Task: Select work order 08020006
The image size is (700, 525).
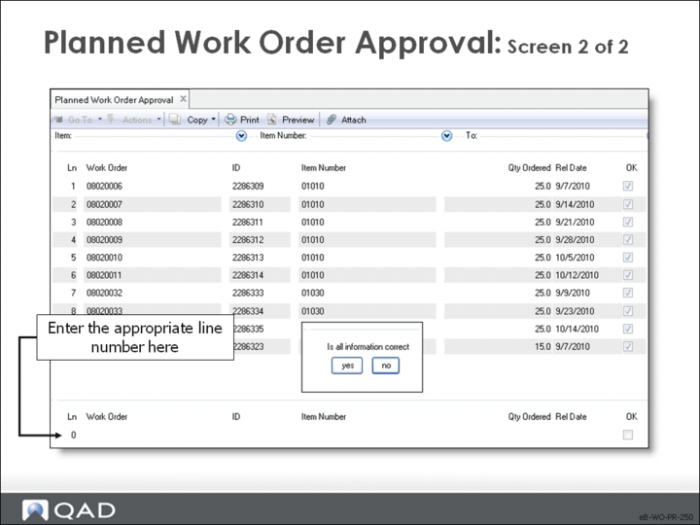Action: pyautogui.click(x=104, y=186)
